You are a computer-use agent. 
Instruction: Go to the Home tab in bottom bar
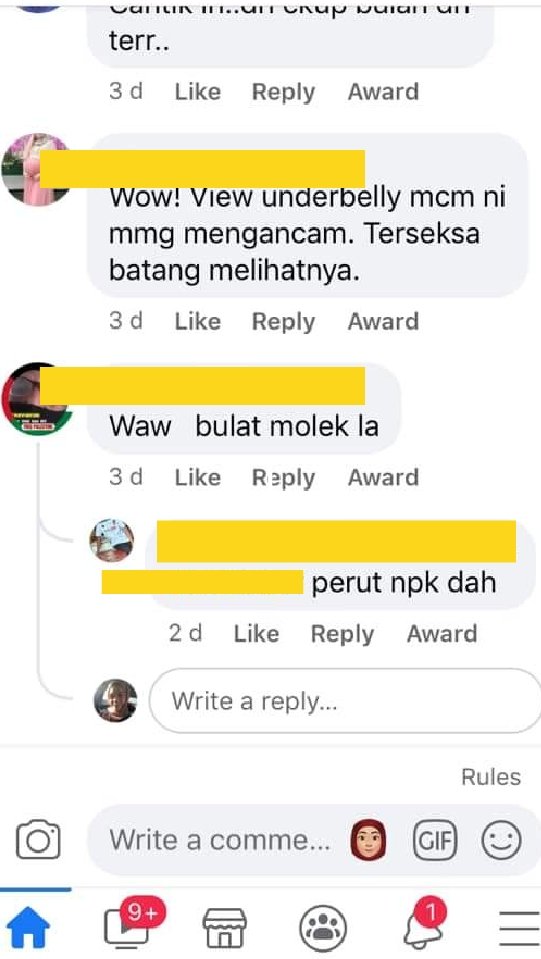(28, 927)
